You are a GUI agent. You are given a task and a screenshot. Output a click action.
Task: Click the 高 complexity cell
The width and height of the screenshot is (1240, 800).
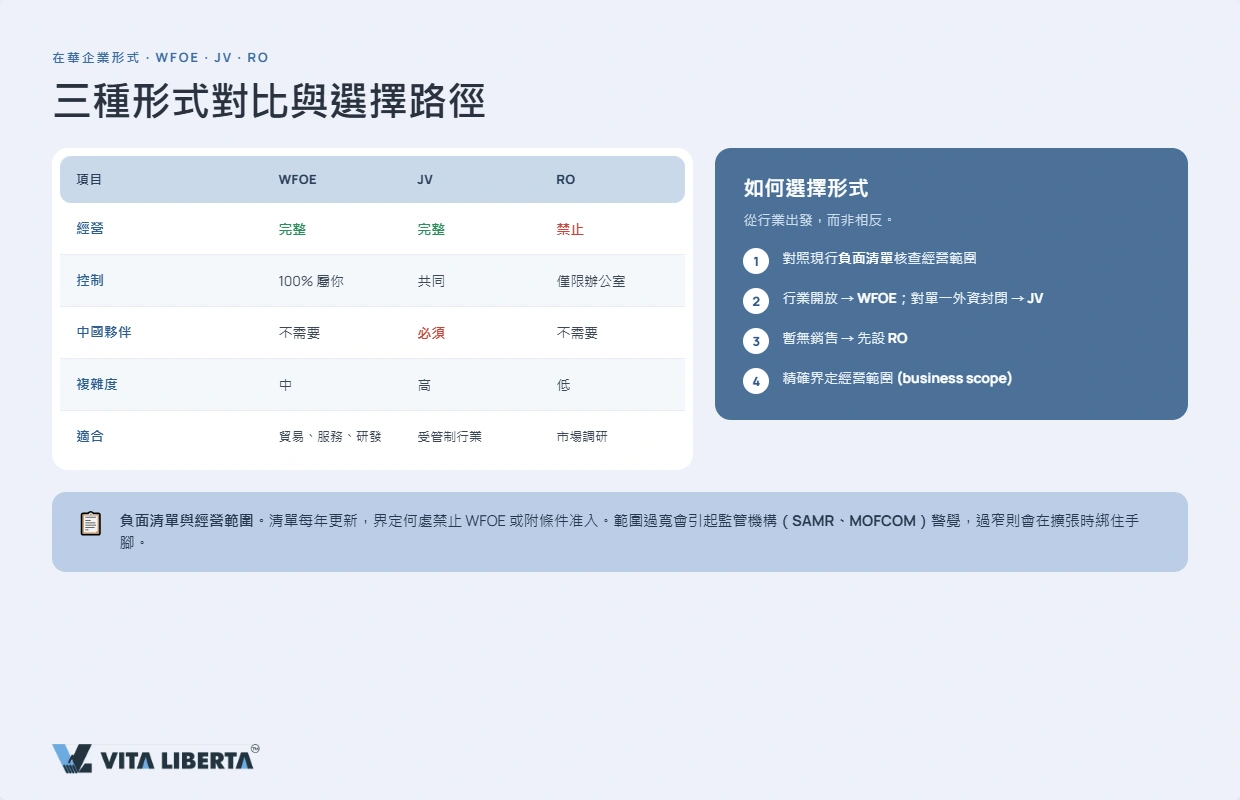click(x=424, y=385)
